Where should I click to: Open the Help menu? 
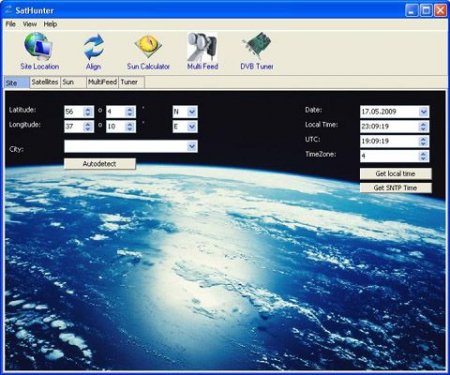pyautogui.click(x=50, y=24)
